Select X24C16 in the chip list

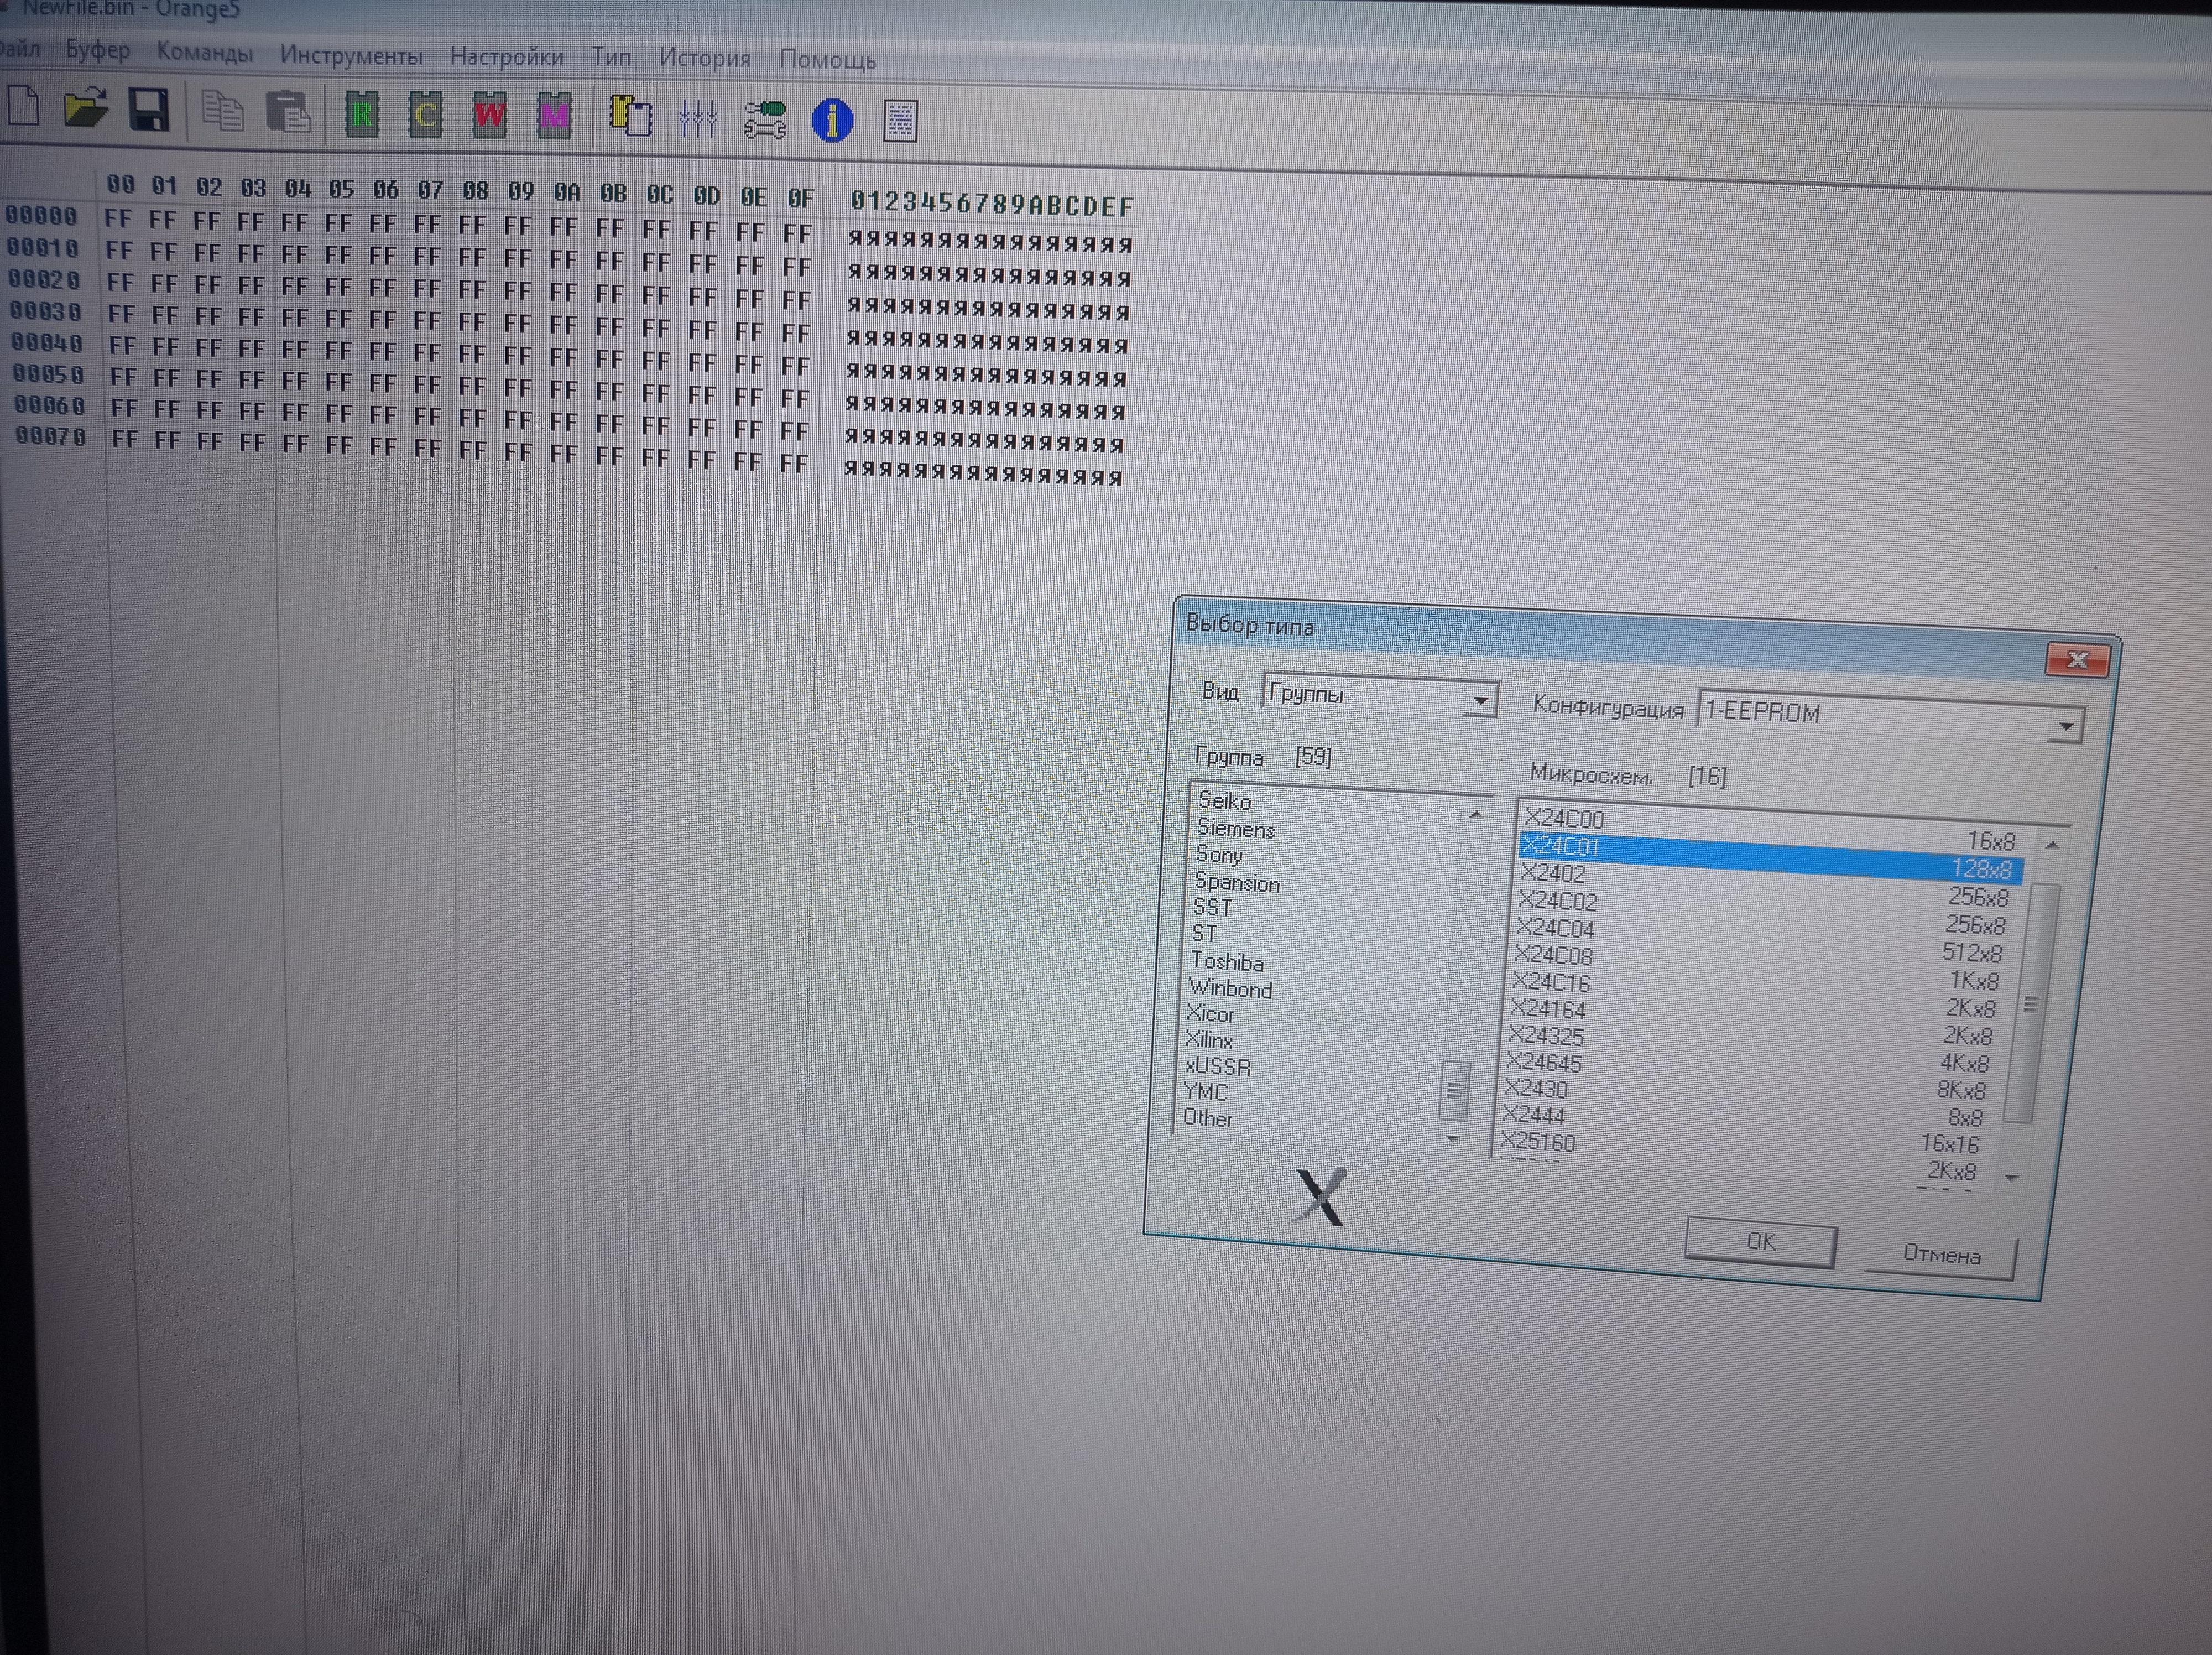coord(1551,982)
